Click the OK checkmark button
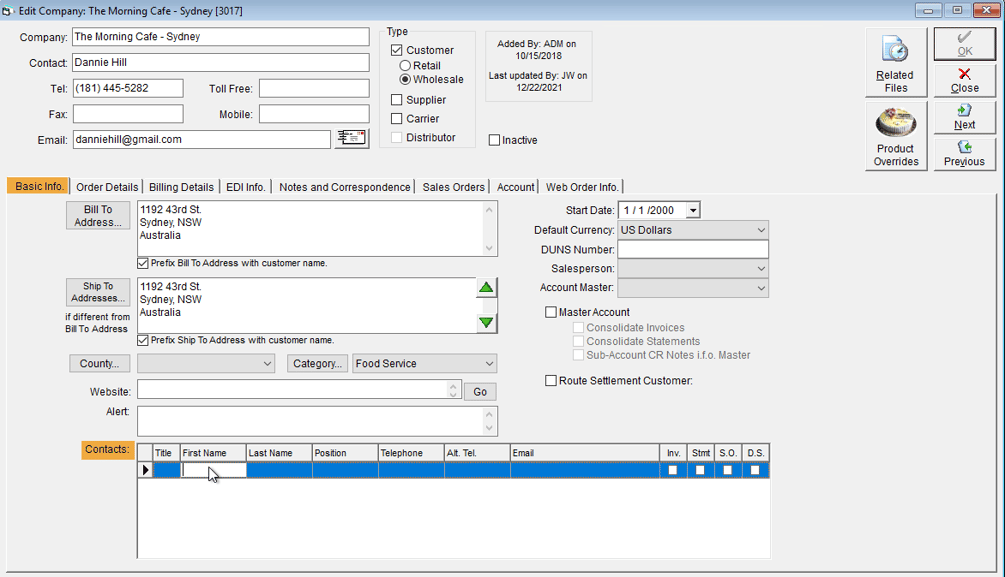Image resolution: width=1005 pixels, height=577 pixels. 964,44
